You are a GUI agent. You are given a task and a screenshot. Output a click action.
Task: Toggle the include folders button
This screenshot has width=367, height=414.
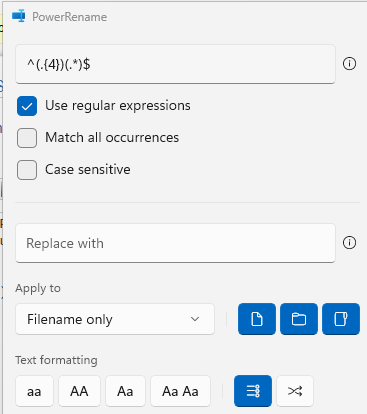pos(299,319)
